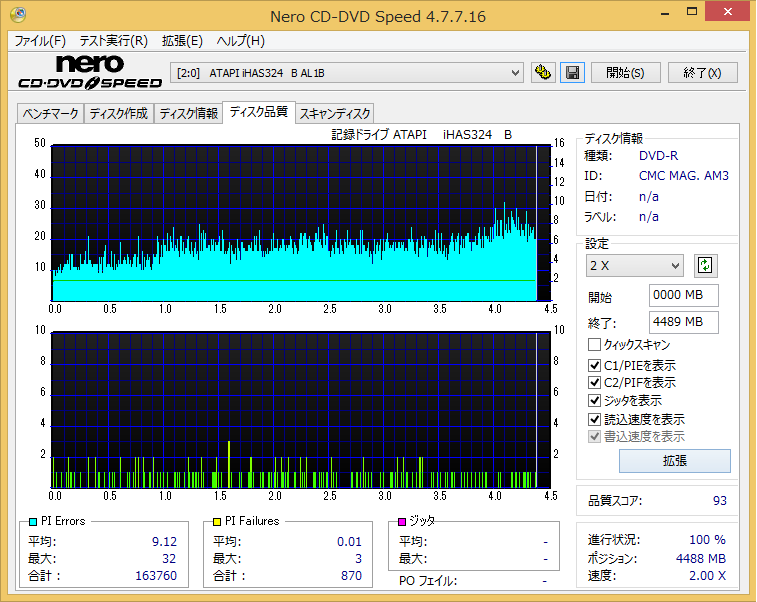
Task: Click the cyan PI Errors legend swatch
Action: 33,522
